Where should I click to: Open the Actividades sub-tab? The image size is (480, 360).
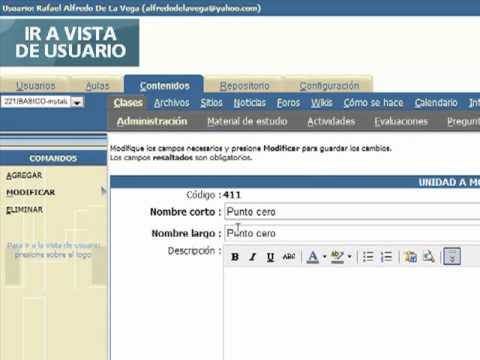click(331, 121)
